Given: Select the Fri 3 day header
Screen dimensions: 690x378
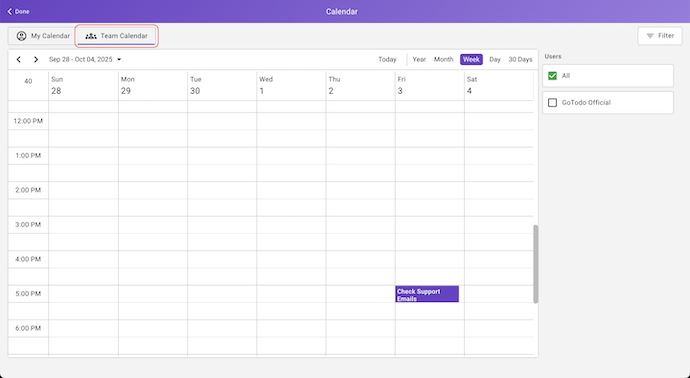Looking at the screenshot, I should tap(429, 85).
